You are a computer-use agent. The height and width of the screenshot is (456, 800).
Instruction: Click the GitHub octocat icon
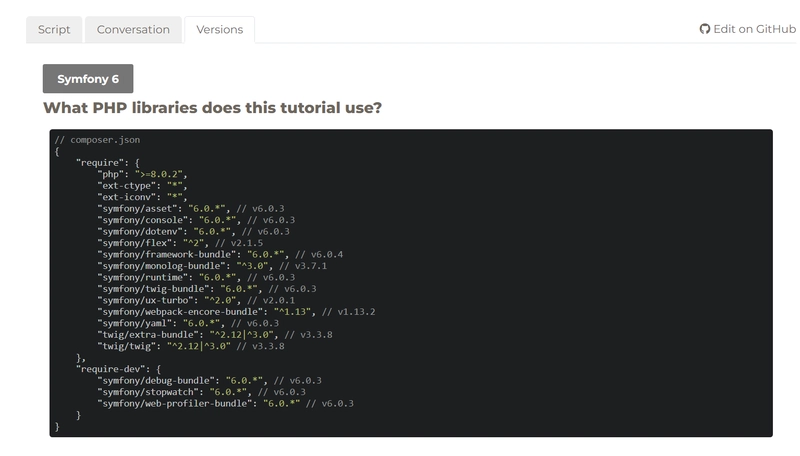coord(705,29)
